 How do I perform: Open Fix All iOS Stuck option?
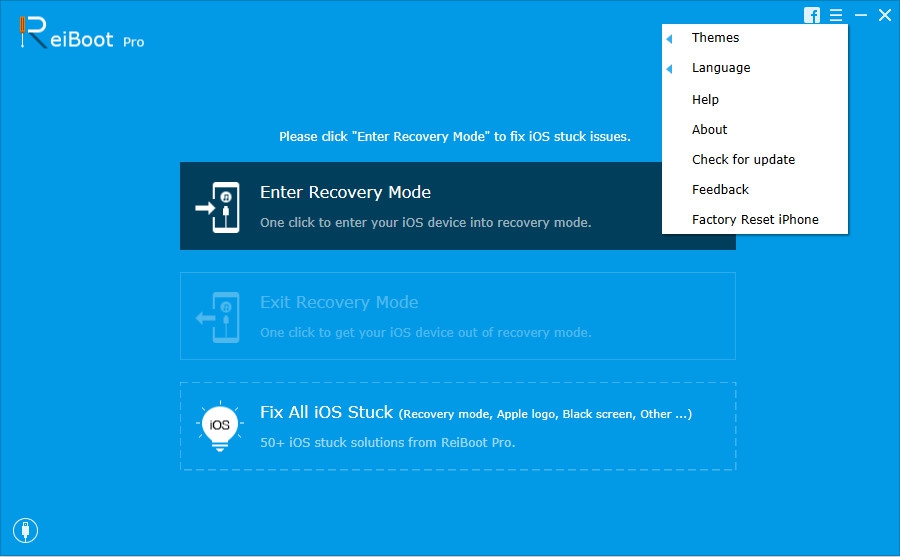pyautogui.click(x=457, y=426)
